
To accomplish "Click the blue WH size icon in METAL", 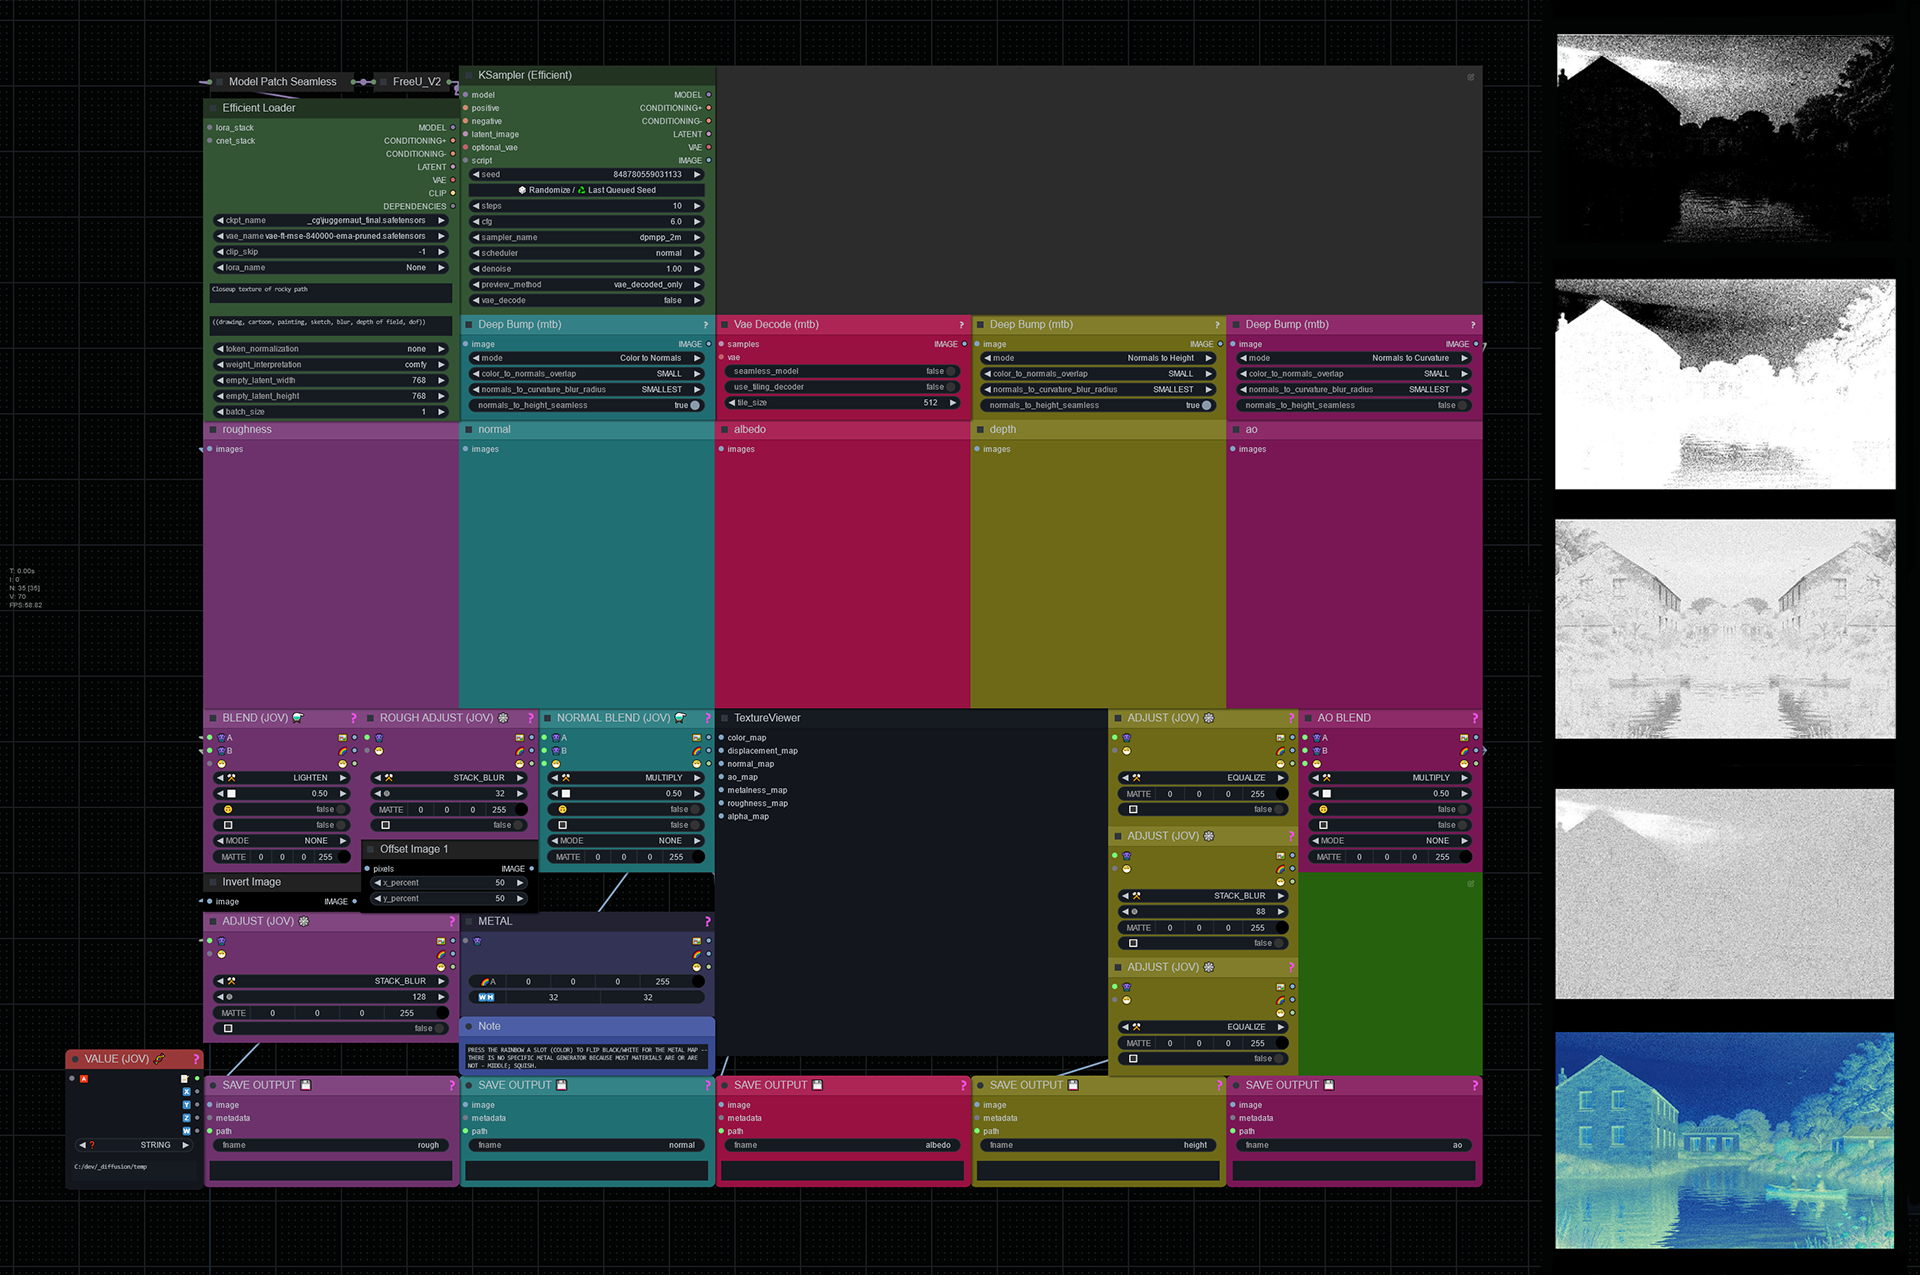I will [x=486, y=997].
